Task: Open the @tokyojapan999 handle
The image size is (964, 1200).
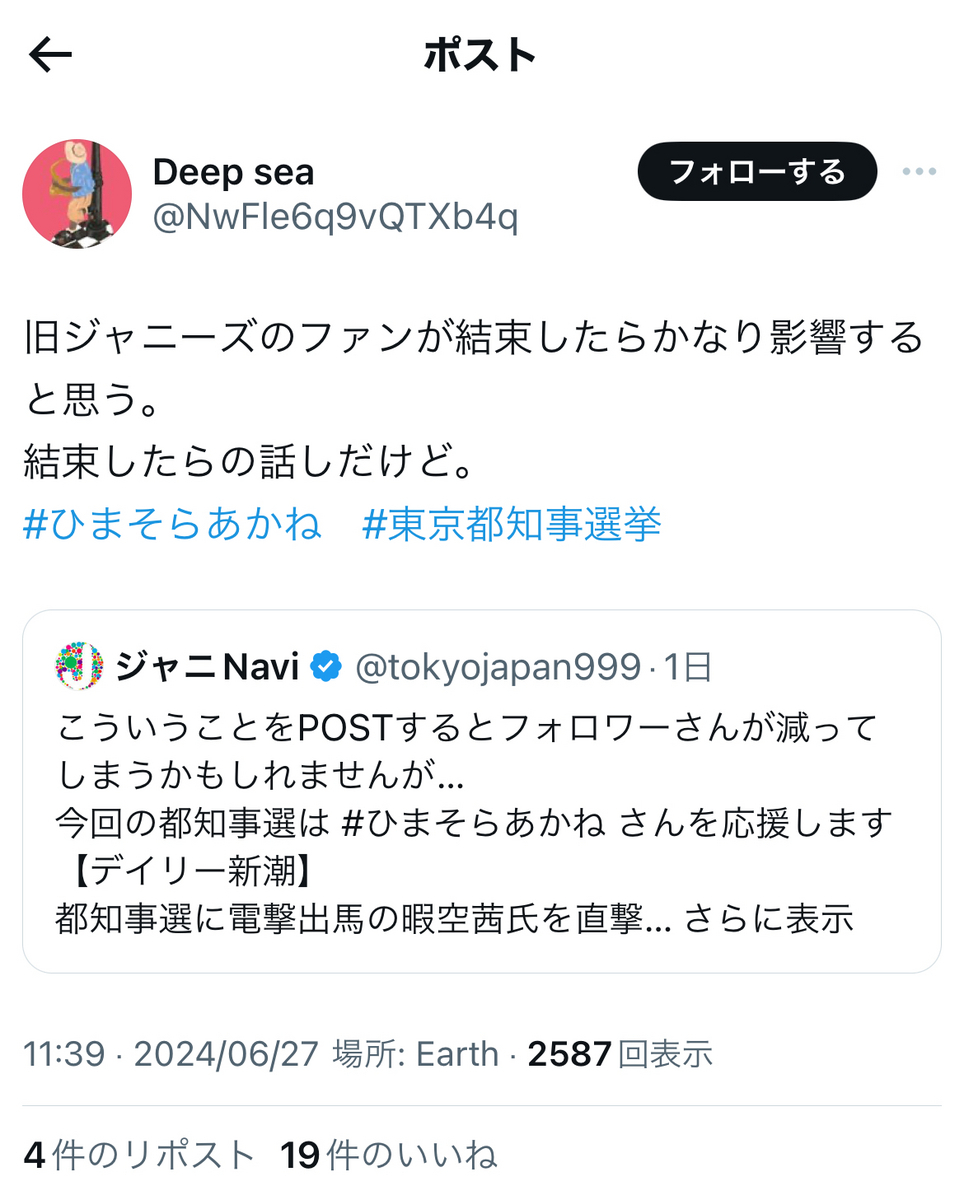Action: 497,666
